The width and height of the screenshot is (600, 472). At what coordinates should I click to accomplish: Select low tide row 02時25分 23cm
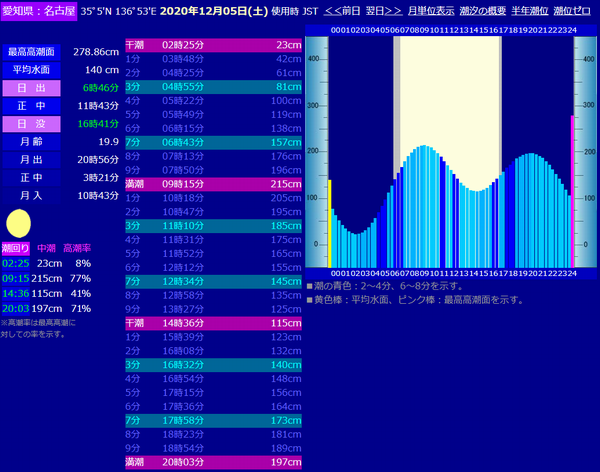tap(214, 45)
